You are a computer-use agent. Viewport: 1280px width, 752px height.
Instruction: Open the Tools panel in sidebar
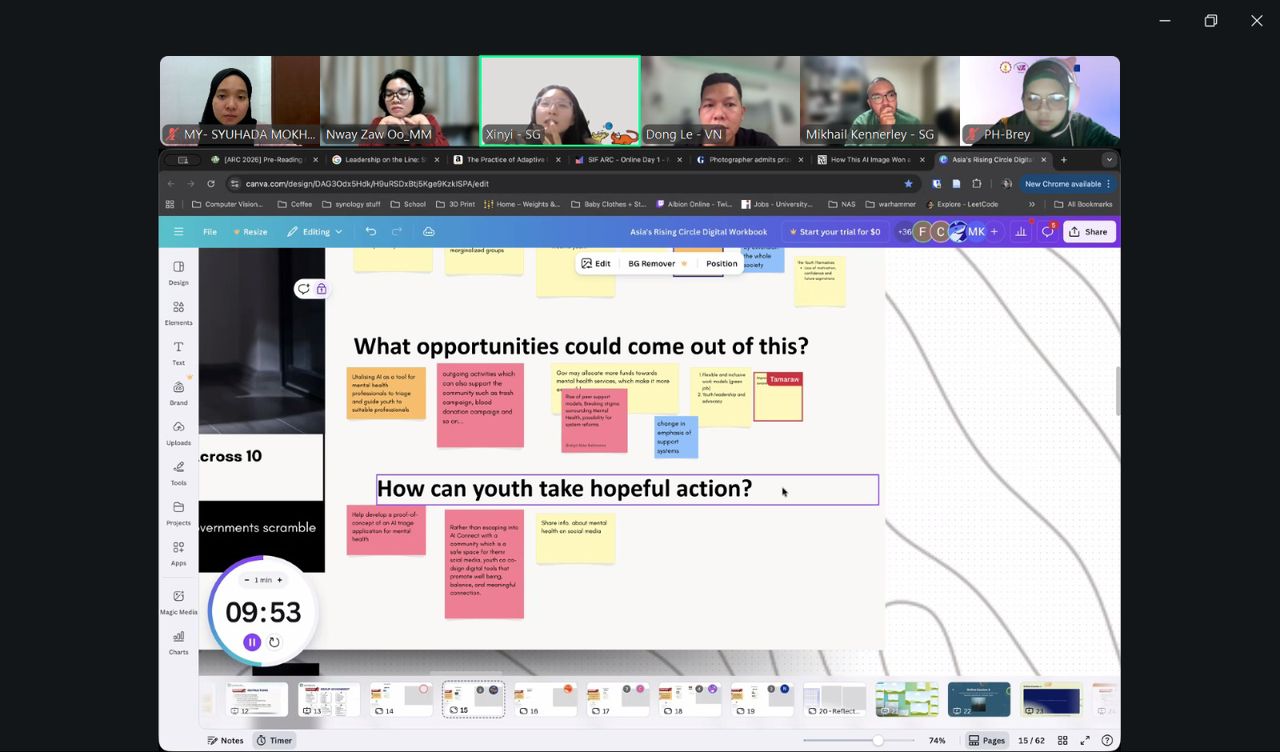[x=178, y=472]
